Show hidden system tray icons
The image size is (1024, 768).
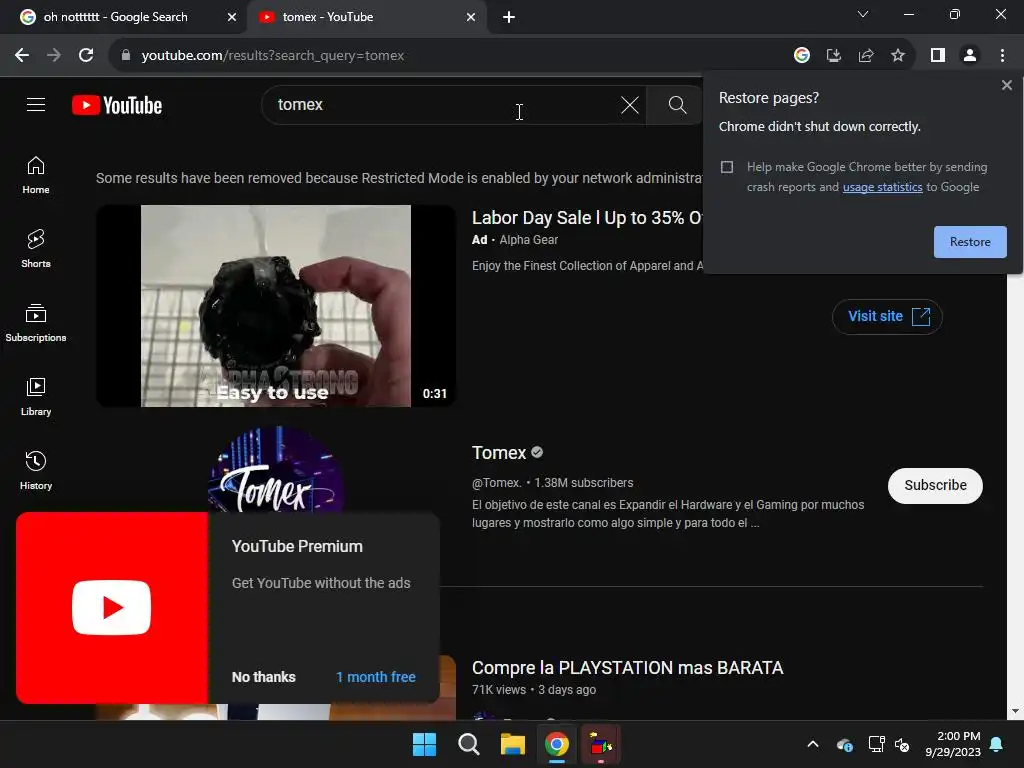pyautogui.click(x=812, y=744)
